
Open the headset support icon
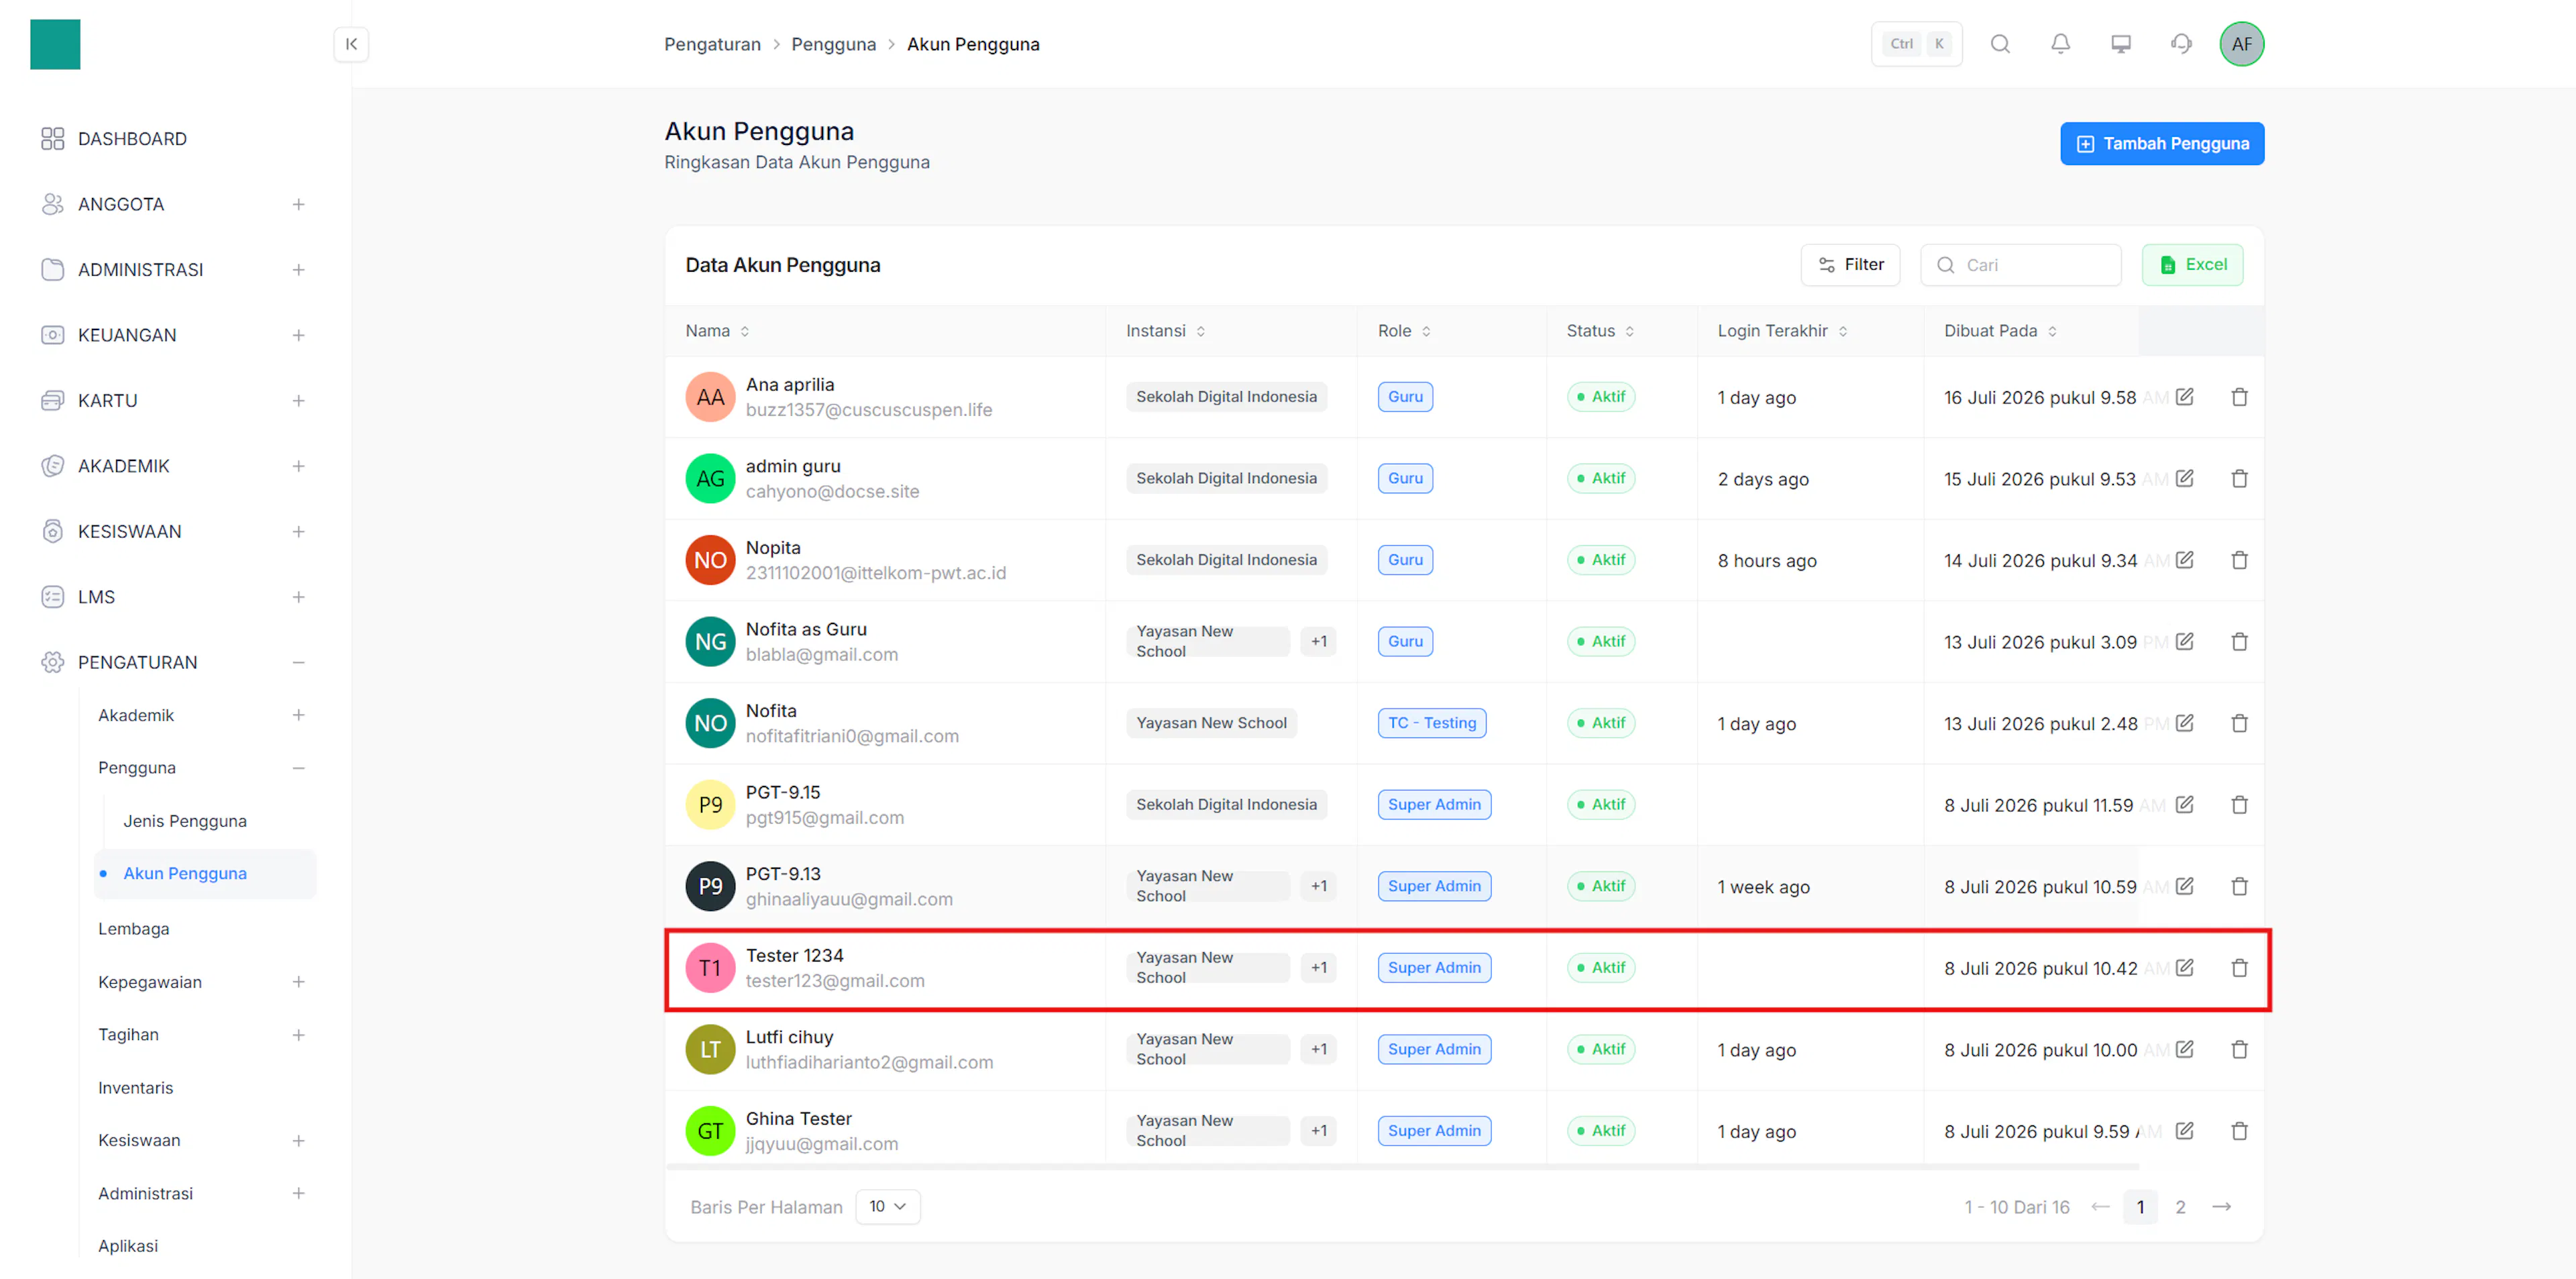[2181, 44]
